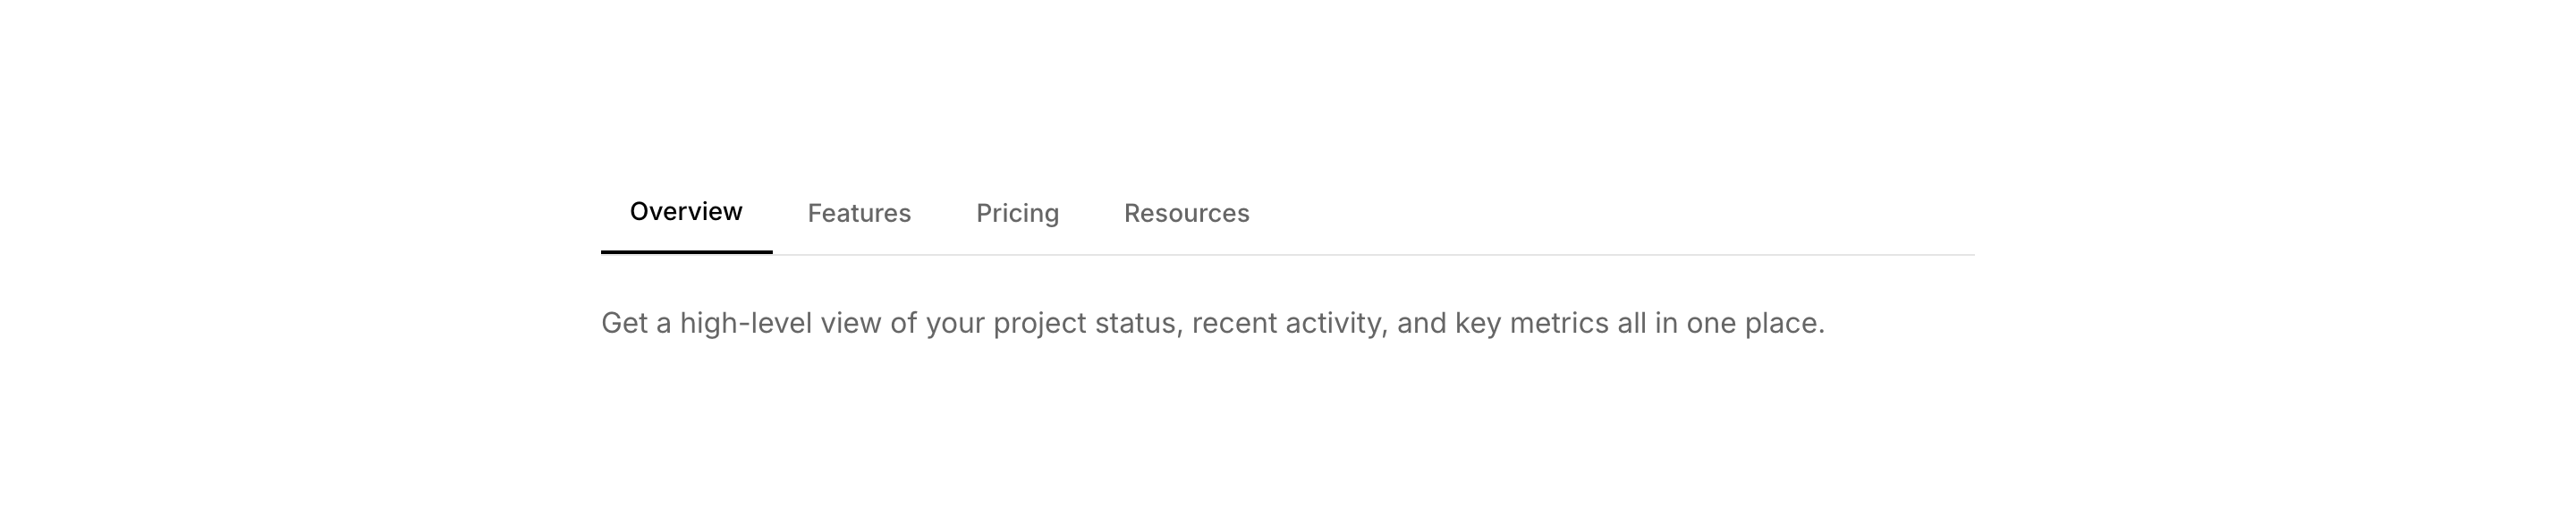This screenshot has width=2576, height=517.
Task: Click the black underline beneath Overview
Action: (x=686, y=252)
